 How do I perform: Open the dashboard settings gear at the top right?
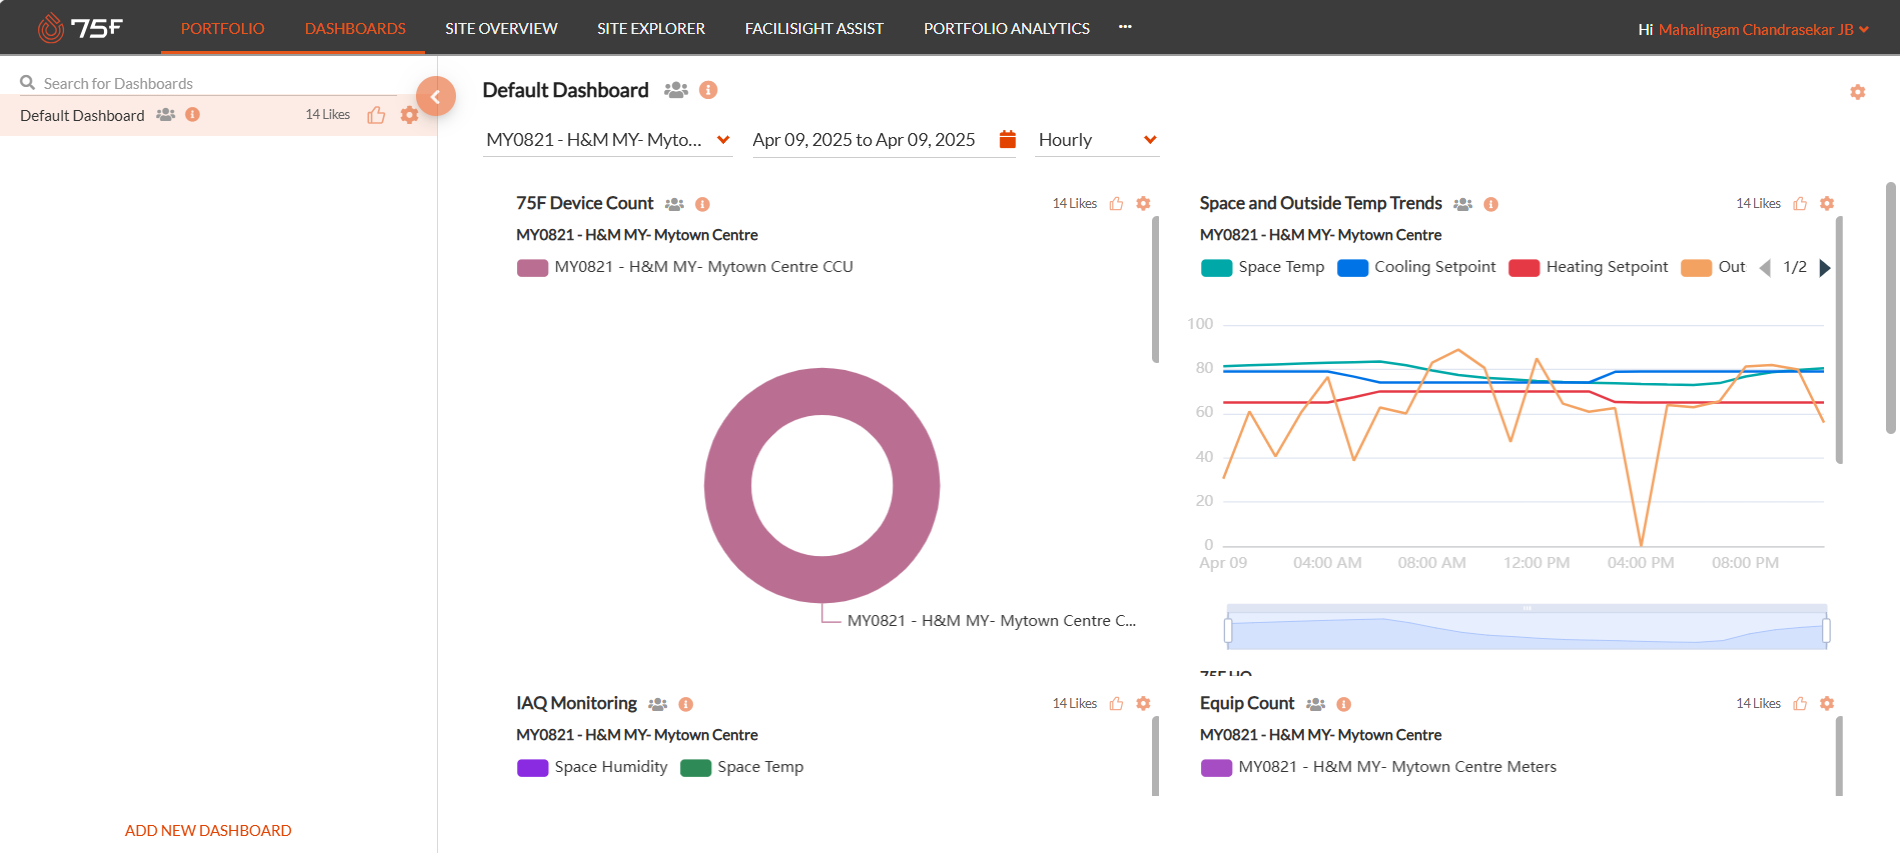click(x=1857, y=92)
